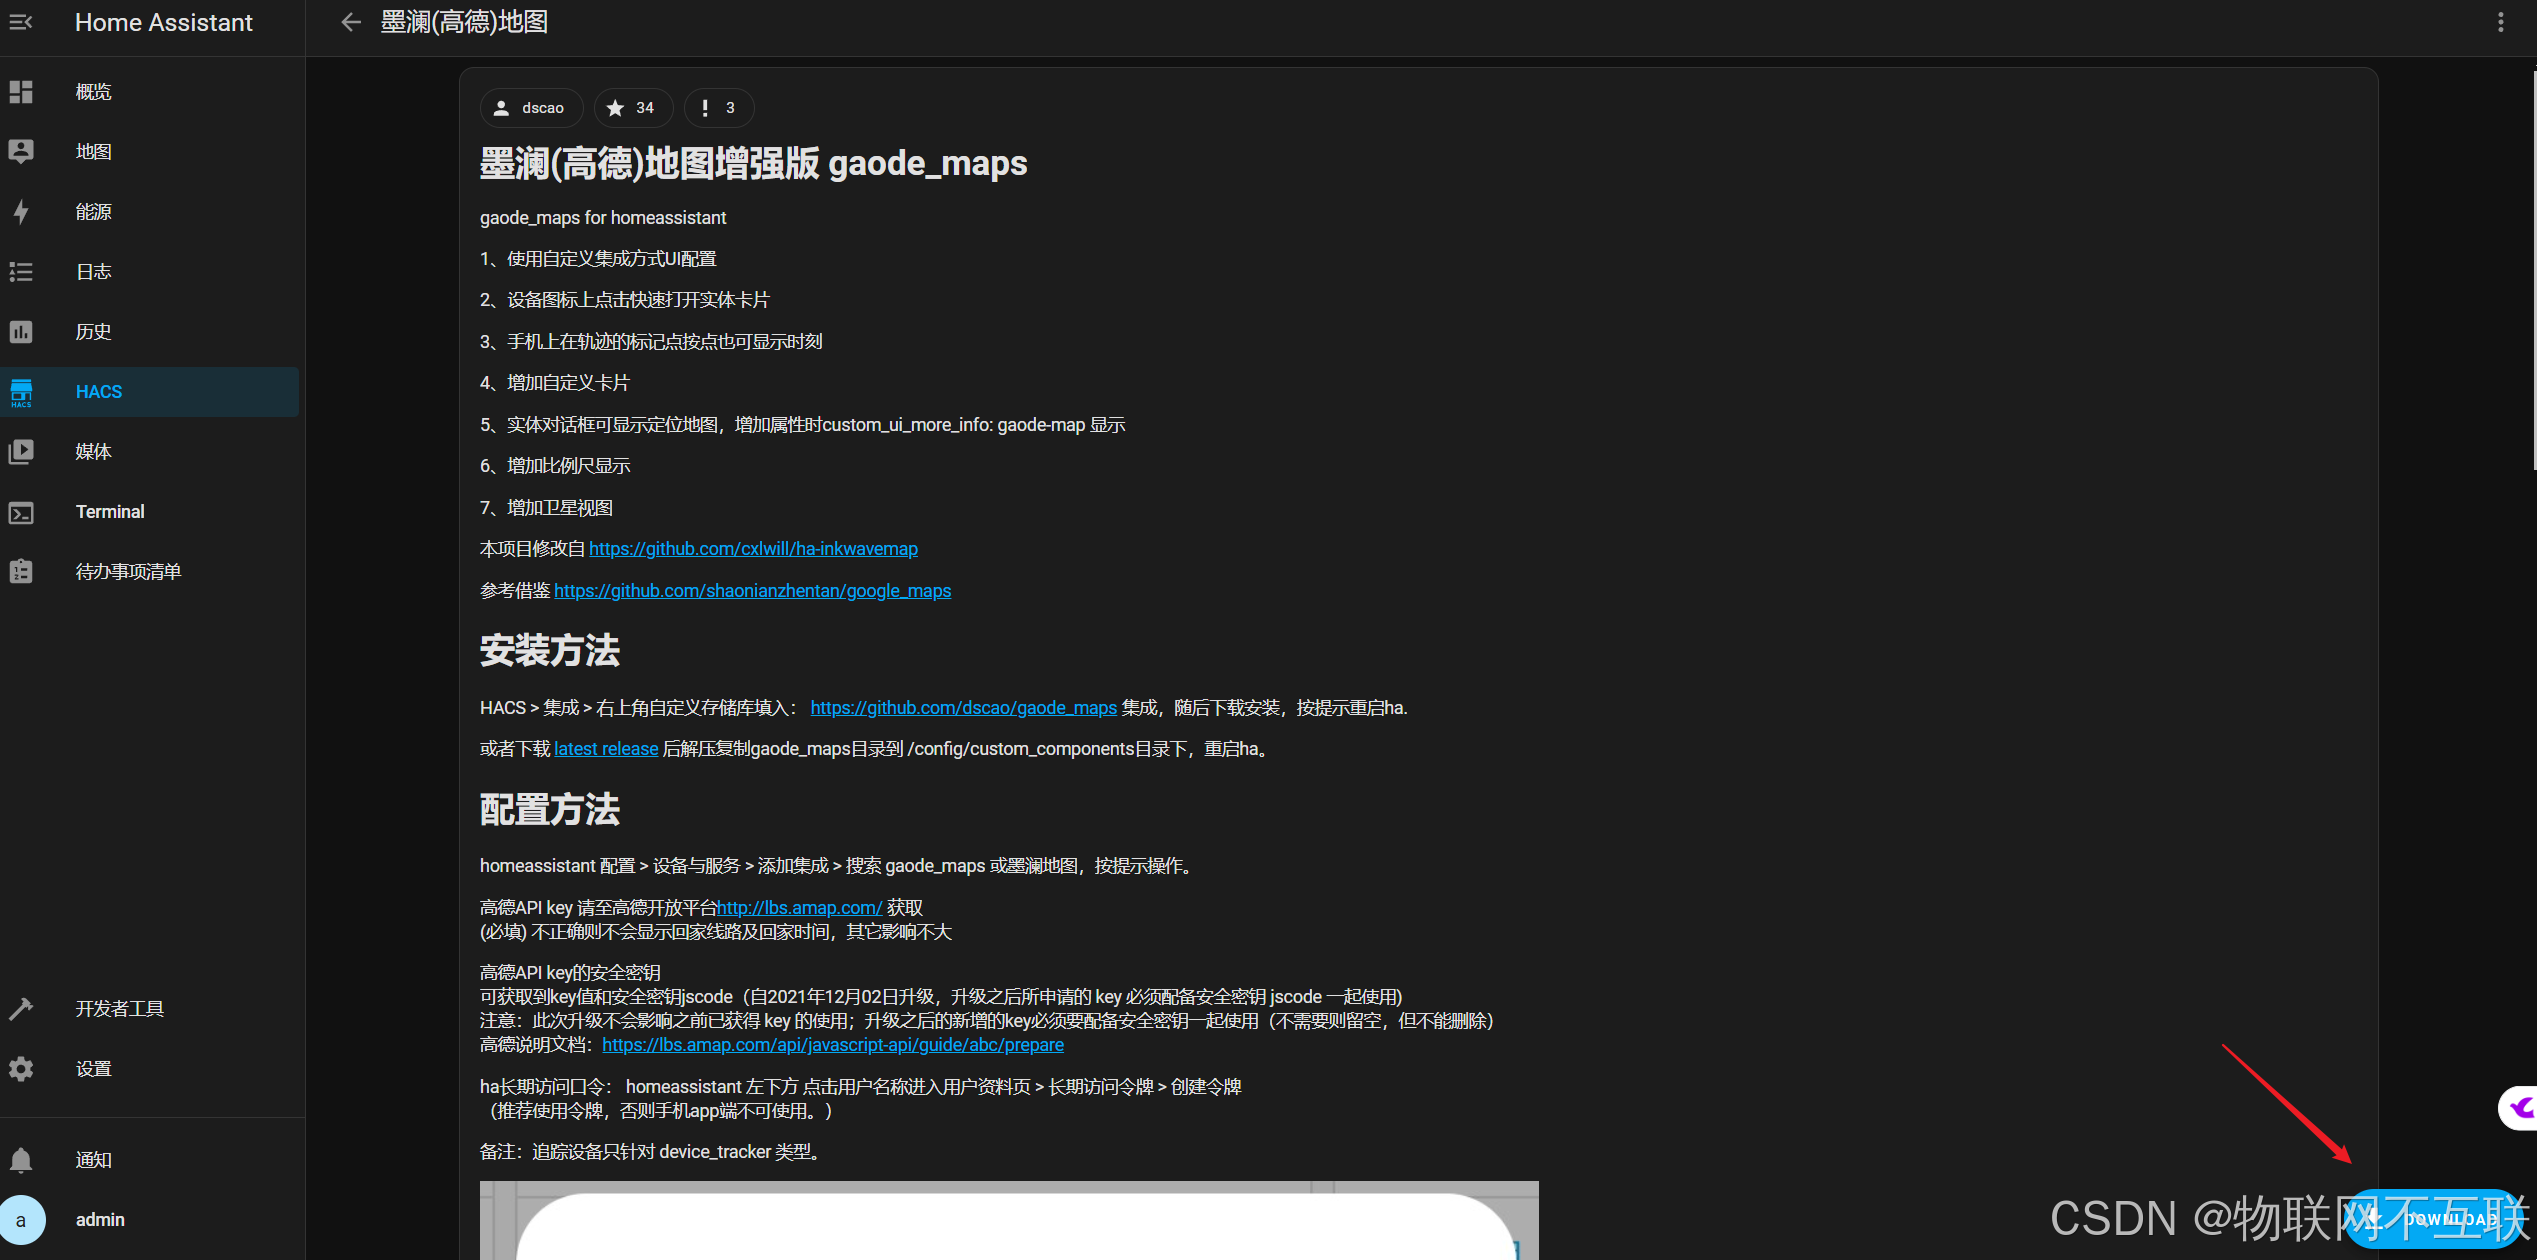The width and height of the screenshot is (2537, 1260).
Task: Click the 34 stars chip
Action: tap(632, 108)
